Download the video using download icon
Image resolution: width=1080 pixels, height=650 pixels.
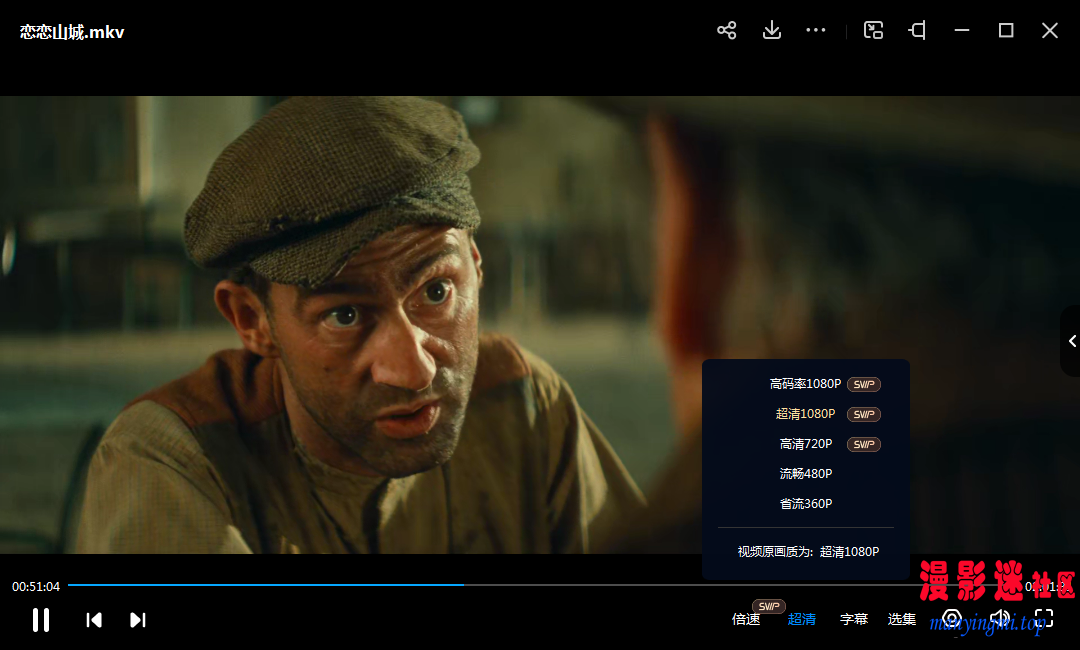click(x=772, y=30)
